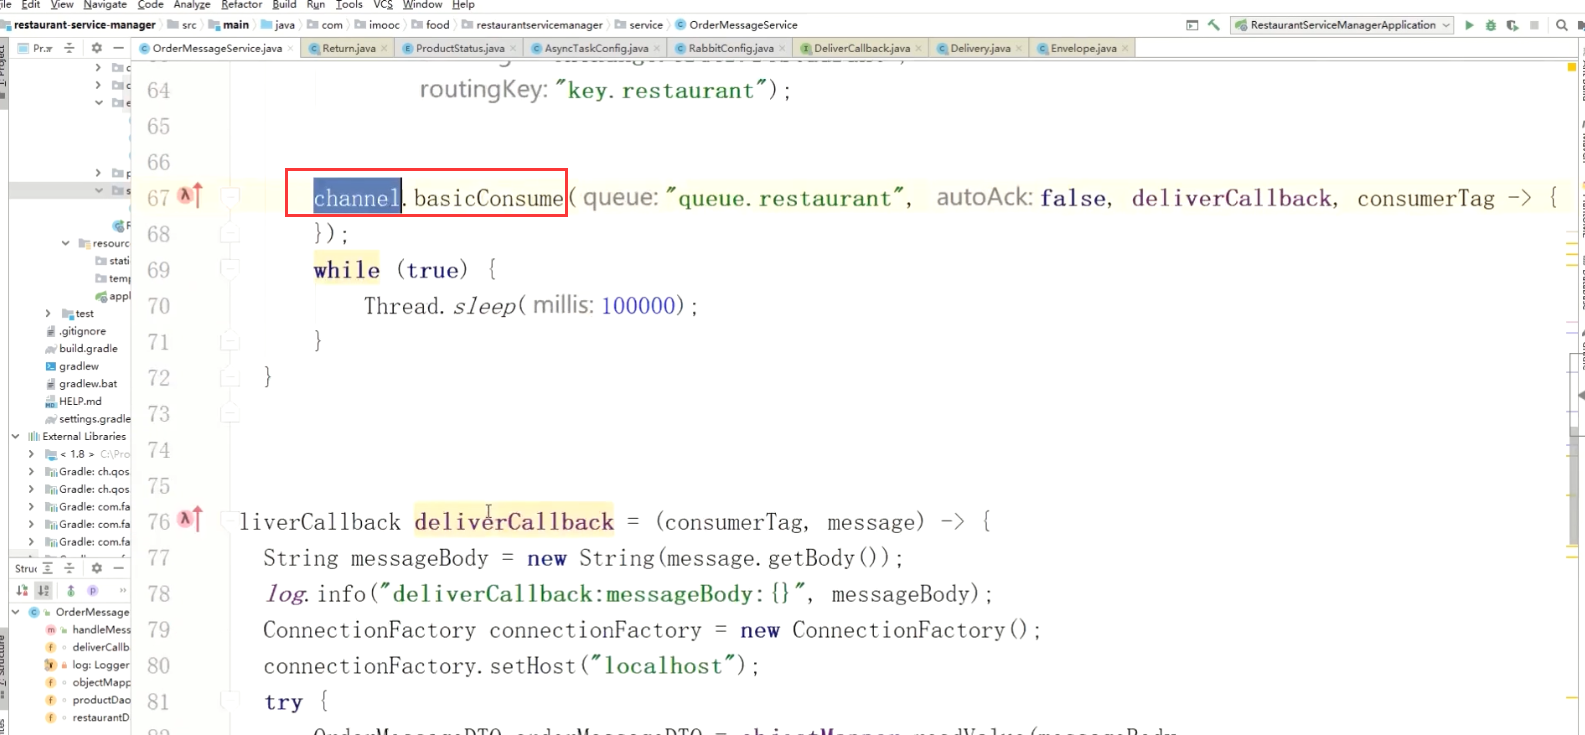Fold the while loop at line 69
1585x735 pixels.
[230, 269]
